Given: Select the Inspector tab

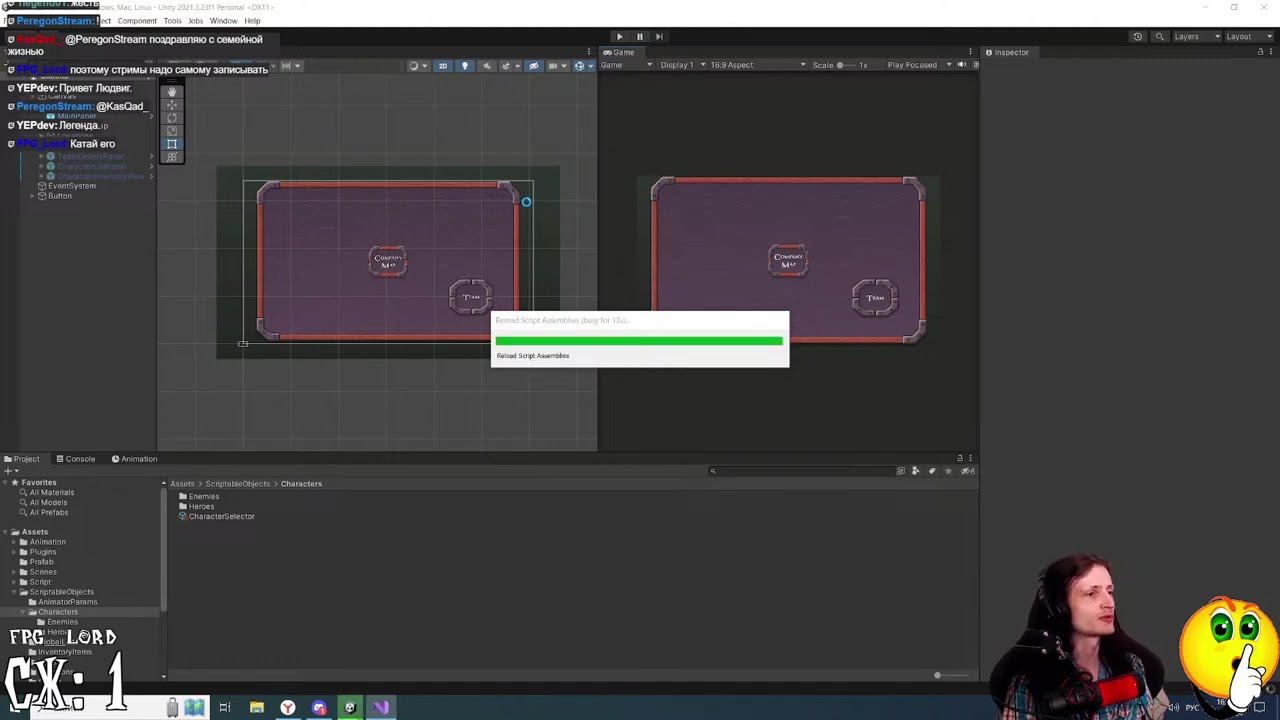Looking at the screenshot, I should (x=1006, y=52).
